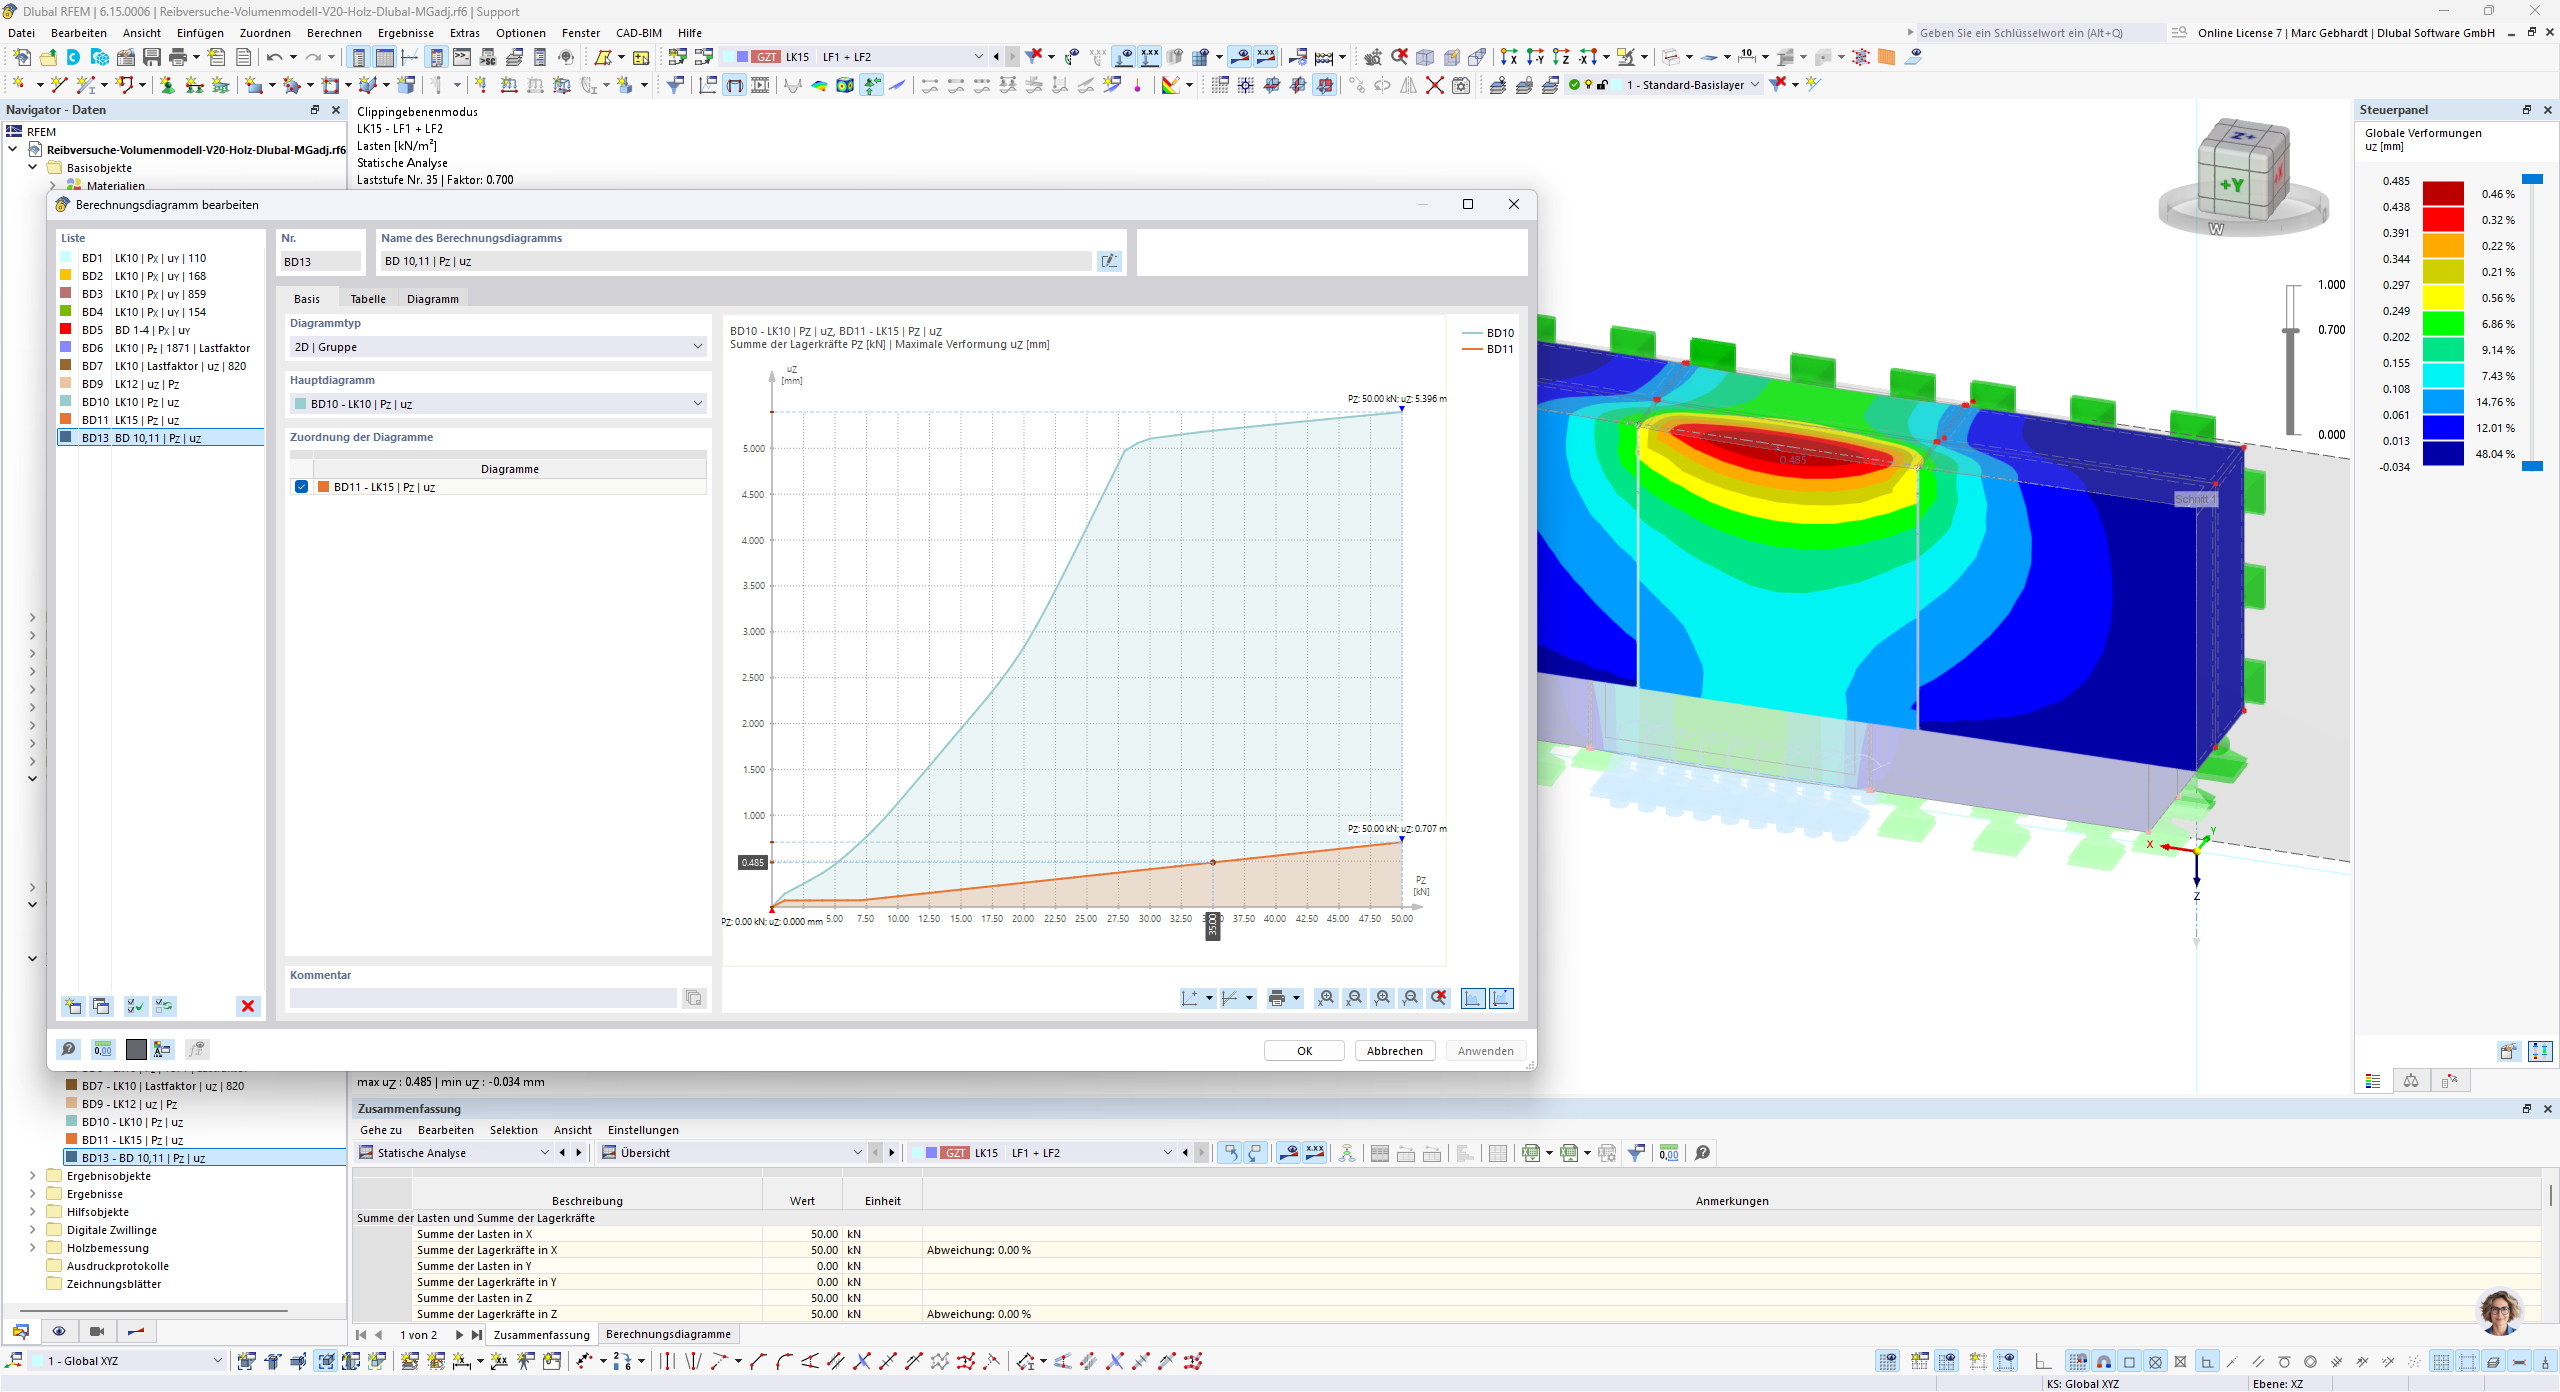Image resolution: width=2560 pixels, height=1392 pixels.
Task: Open the CAD-BIM menu in menu bar
Action: coord(638,33)
